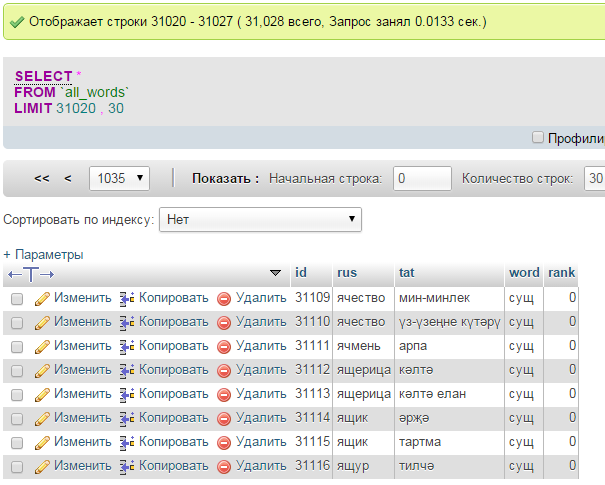Click the copy icon for row 31113
This screenshot has width=605, height=485.
click(x=126, y=394)
